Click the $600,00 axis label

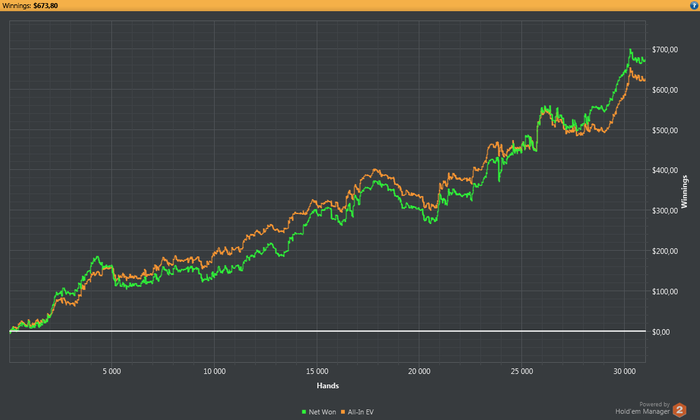tap(665, 90)
